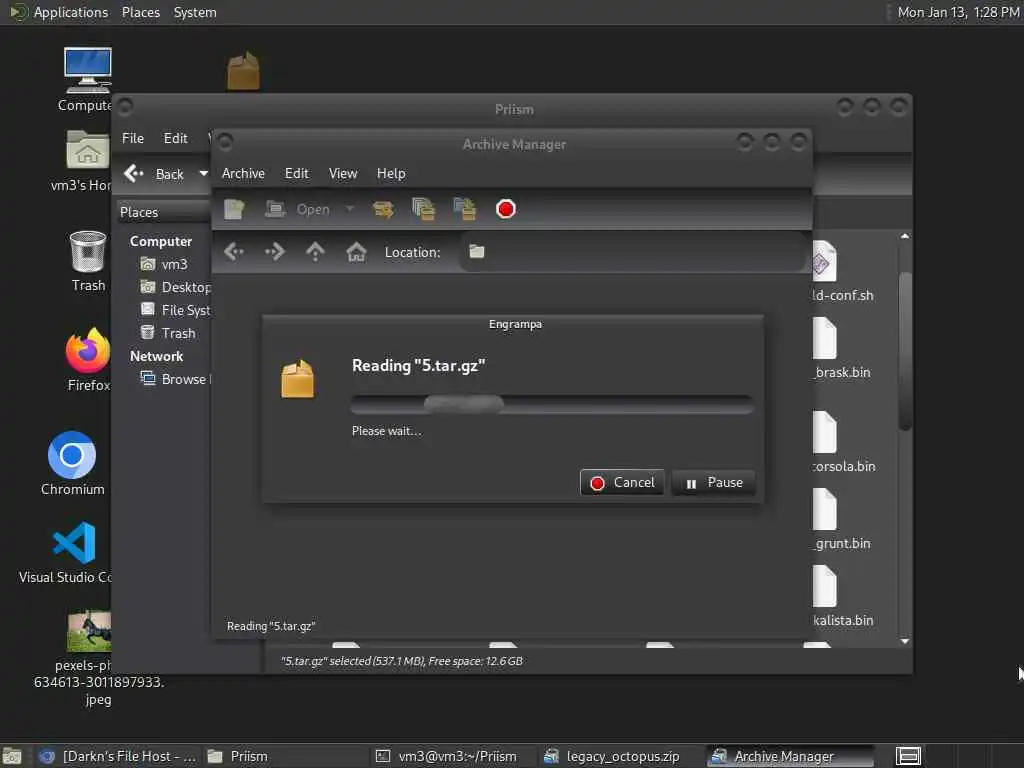The width and height of the screenshot is (1024, 768).
Task: Click the Location input field
Action: [x=632, y=252]
